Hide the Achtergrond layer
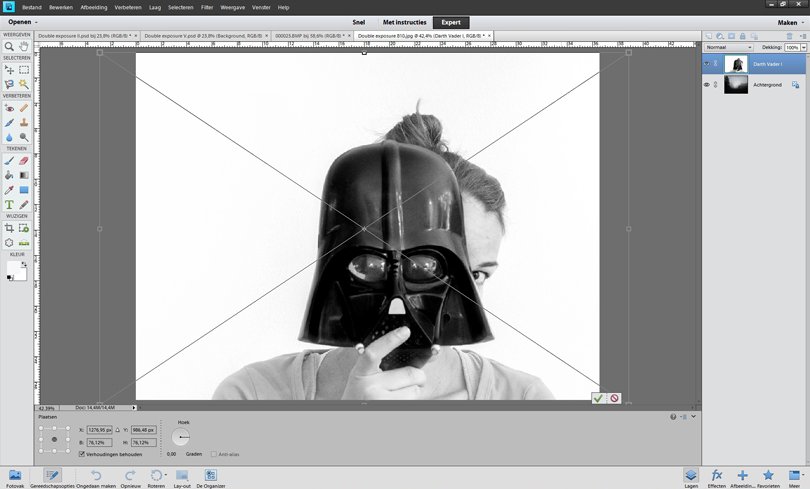 click(707, 85)
